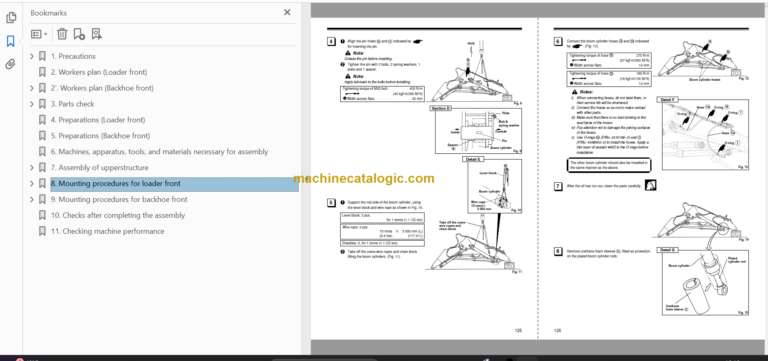Click bookmark icon beside 4. Preparations (Loader front)

click(43, 120)
